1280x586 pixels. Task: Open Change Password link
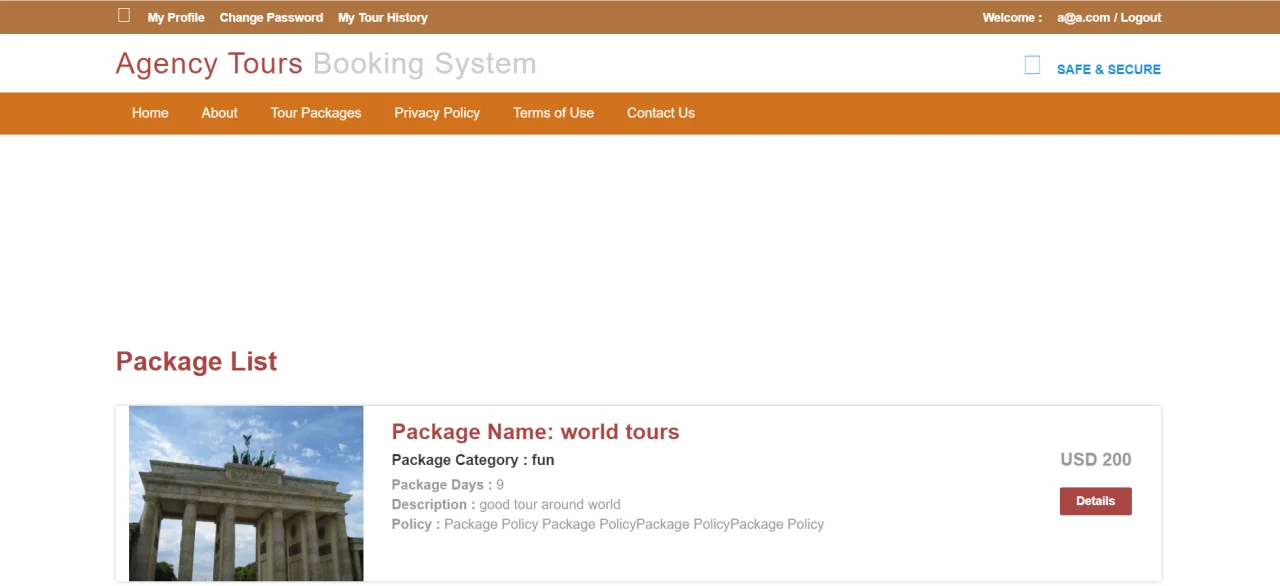[271, 18]
